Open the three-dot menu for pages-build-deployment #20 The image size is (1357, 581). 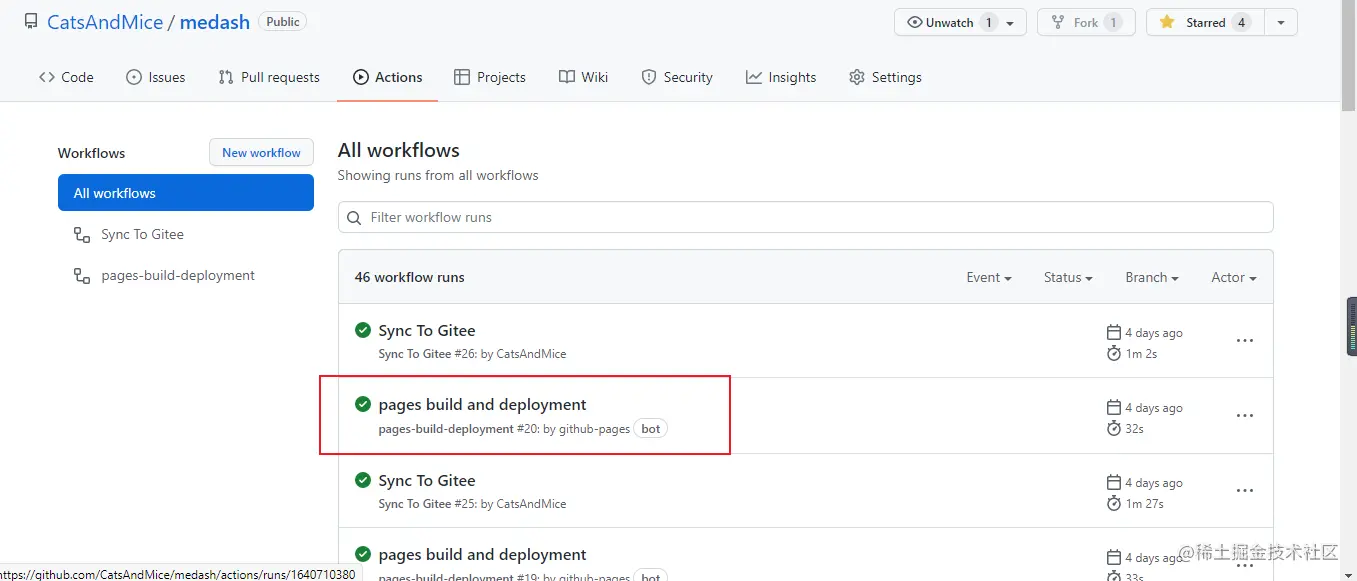coord(1245,416)
